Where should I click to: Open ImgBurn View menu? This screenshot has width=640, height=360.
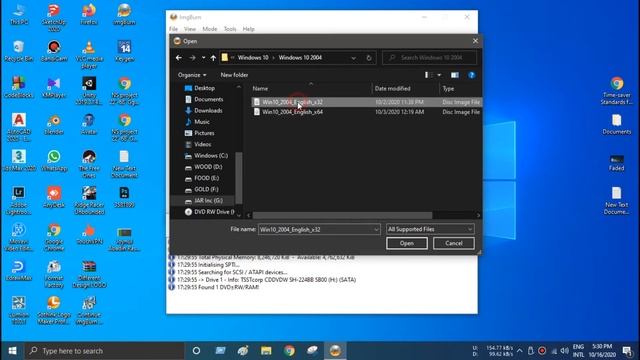[x=190, y=29]
